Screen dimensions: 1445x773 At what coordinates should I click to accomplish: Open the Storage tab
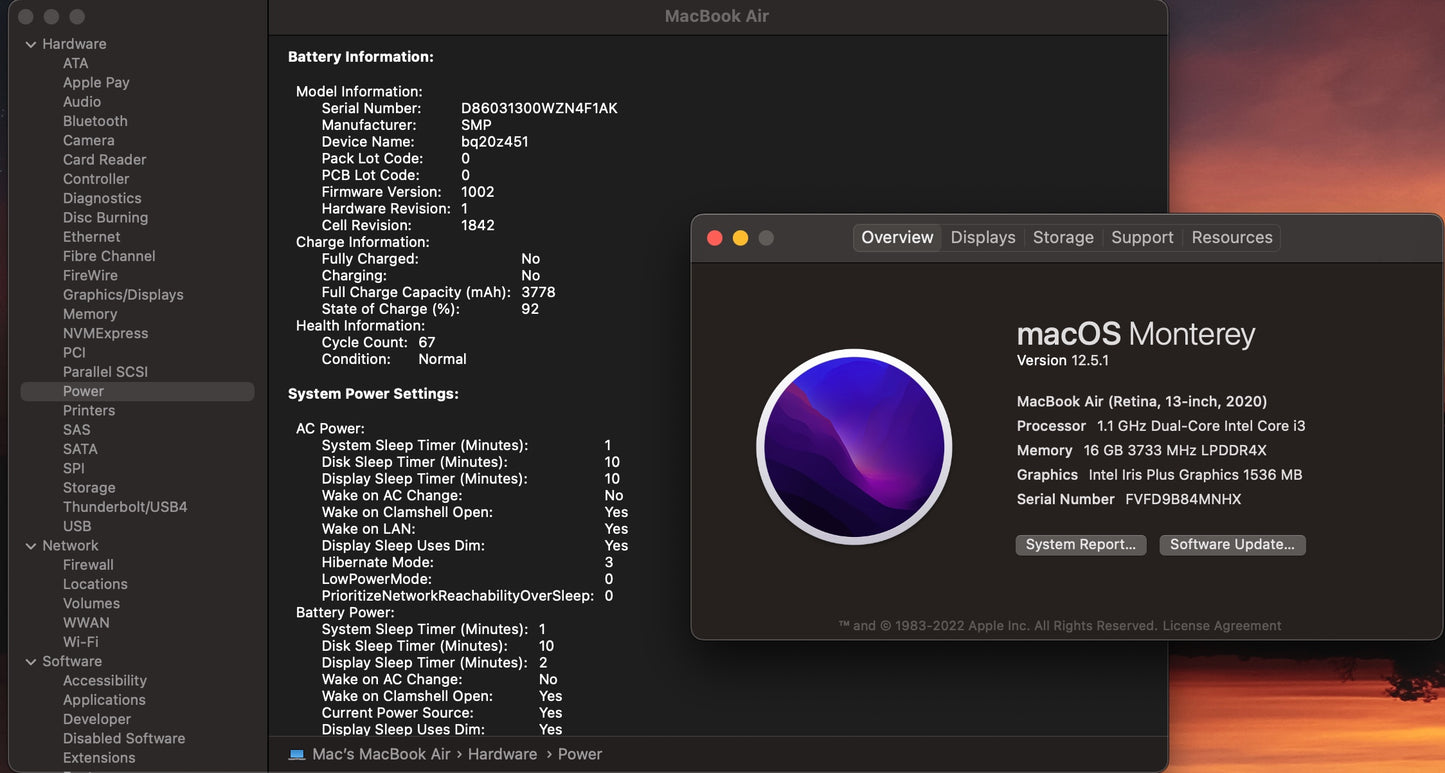coord(1063,237)
